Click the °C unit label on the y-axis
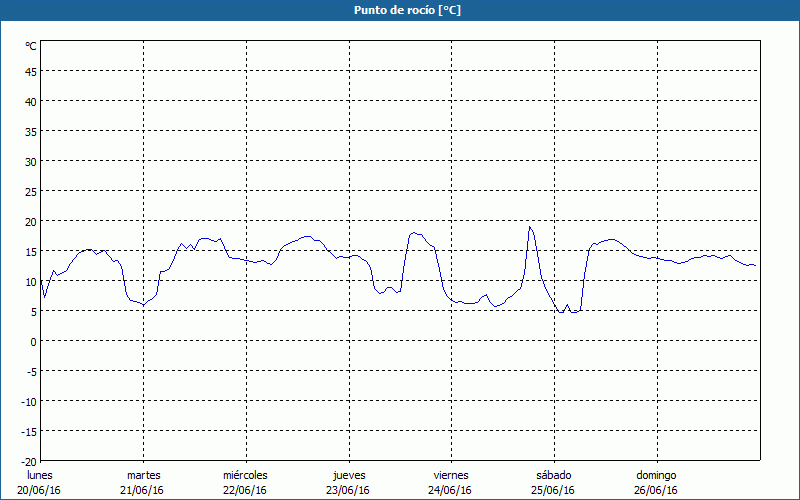Image resolution: width=800 pixels, height=500 pixels. coord(31,46)
